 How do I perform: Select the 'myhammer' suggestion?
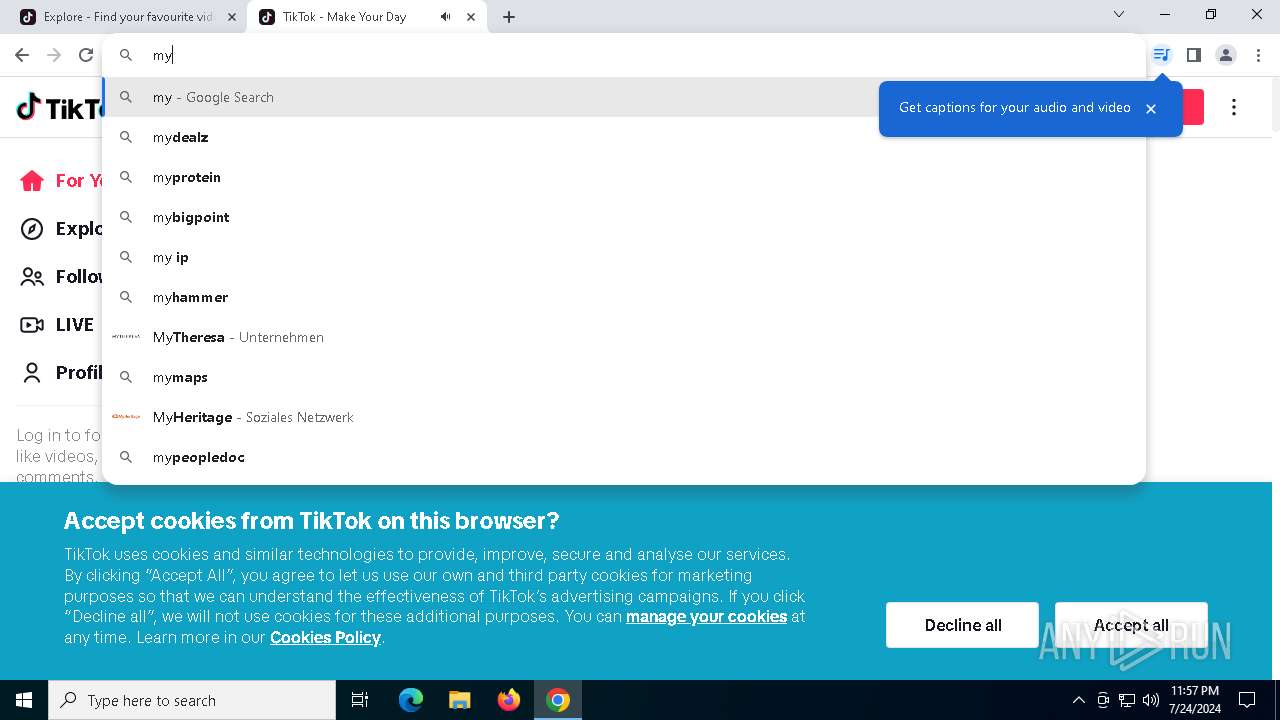[624, 297]
